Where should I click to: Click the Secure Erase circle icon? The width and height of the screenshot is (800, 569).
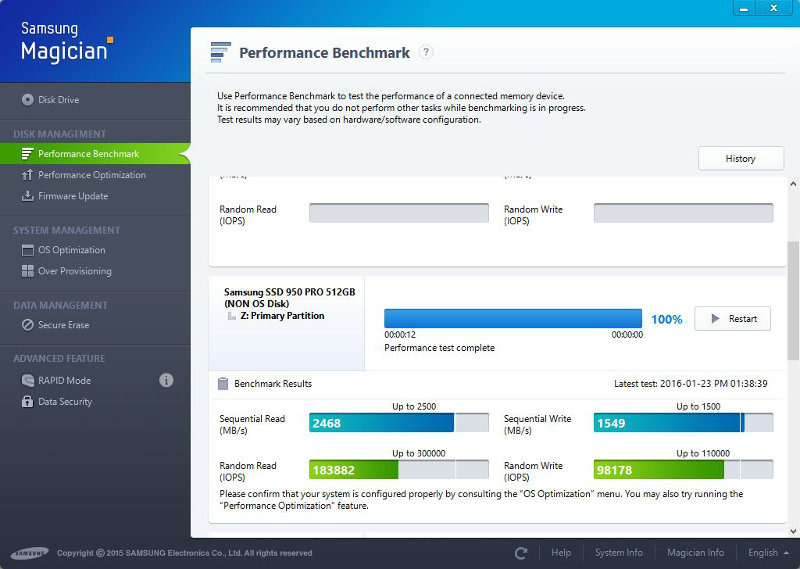pyautogui.click(x=28, y=325)
